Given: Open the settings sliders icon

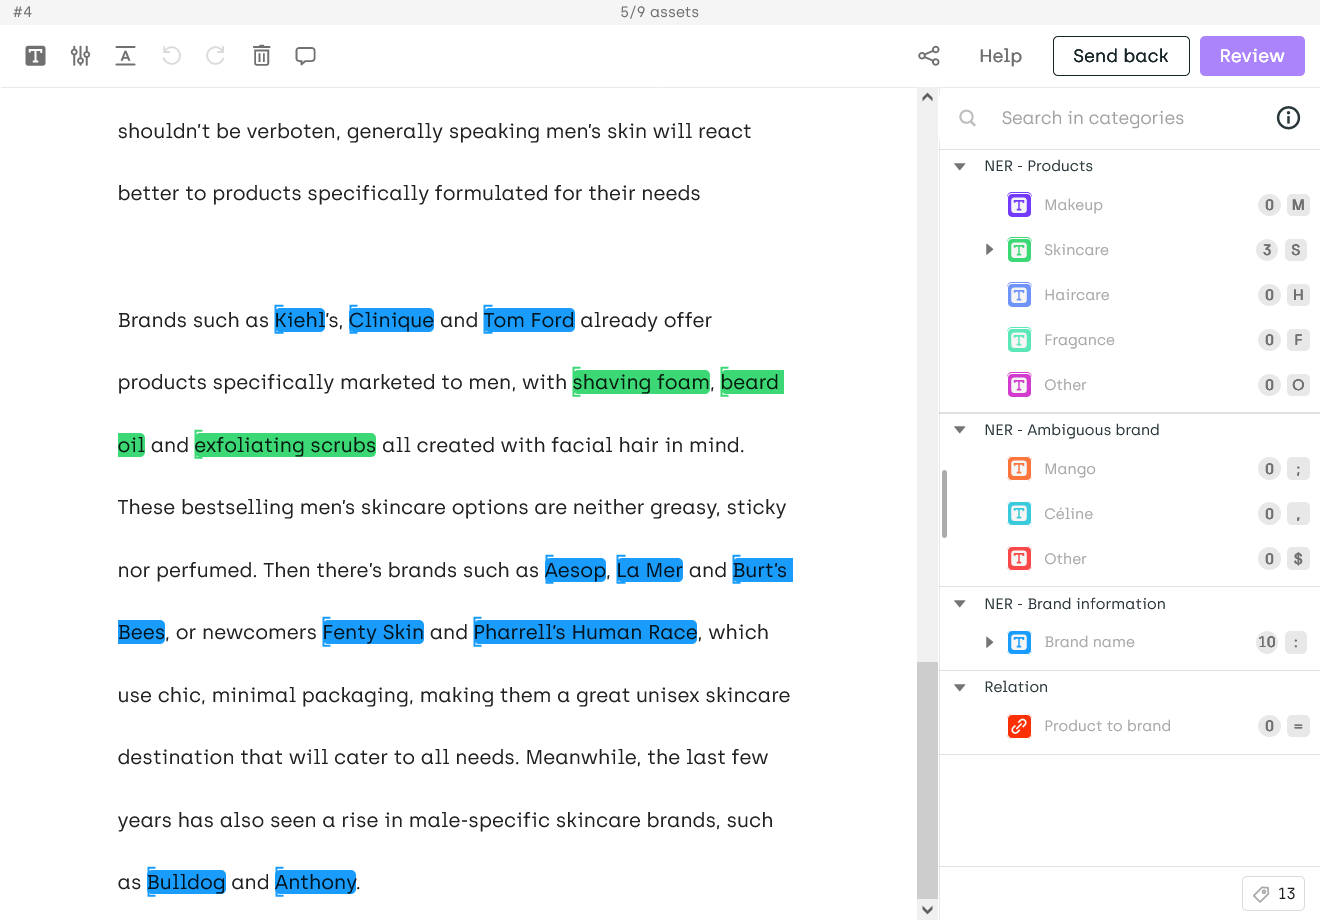Looking at the screenshot, I should click(81, 56).
